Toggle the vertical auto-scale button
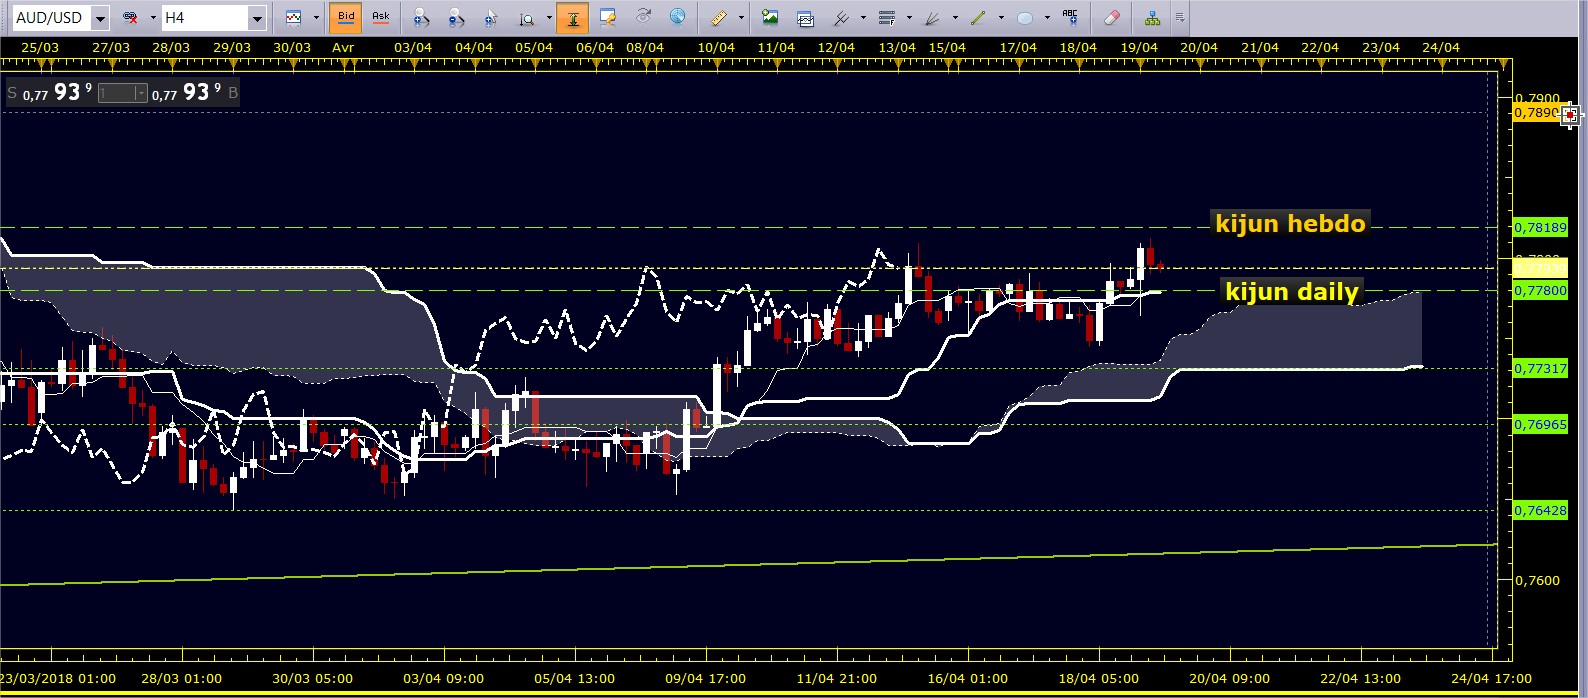The image size is (1588, 698). pyautogui.click(x=573, y=18)
